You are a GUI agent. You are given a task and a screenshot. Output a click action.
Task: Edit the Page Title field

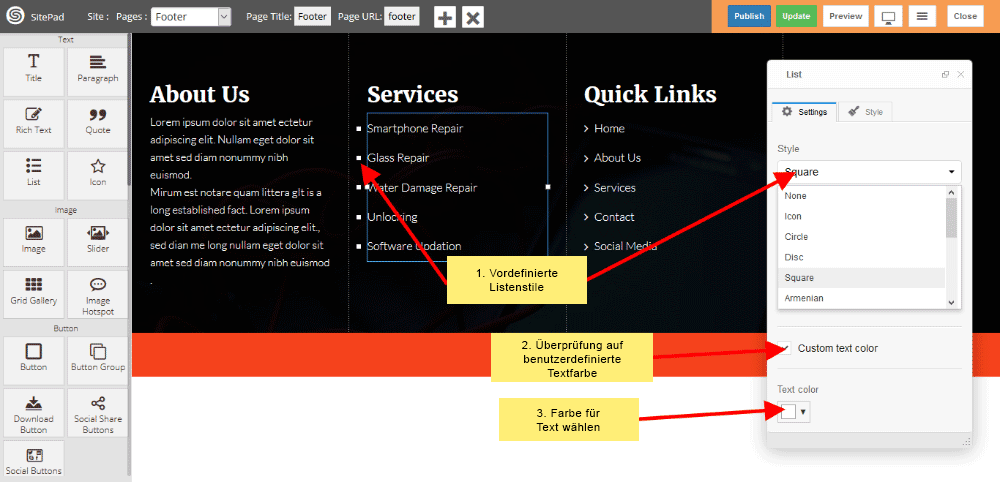(312, 17)
